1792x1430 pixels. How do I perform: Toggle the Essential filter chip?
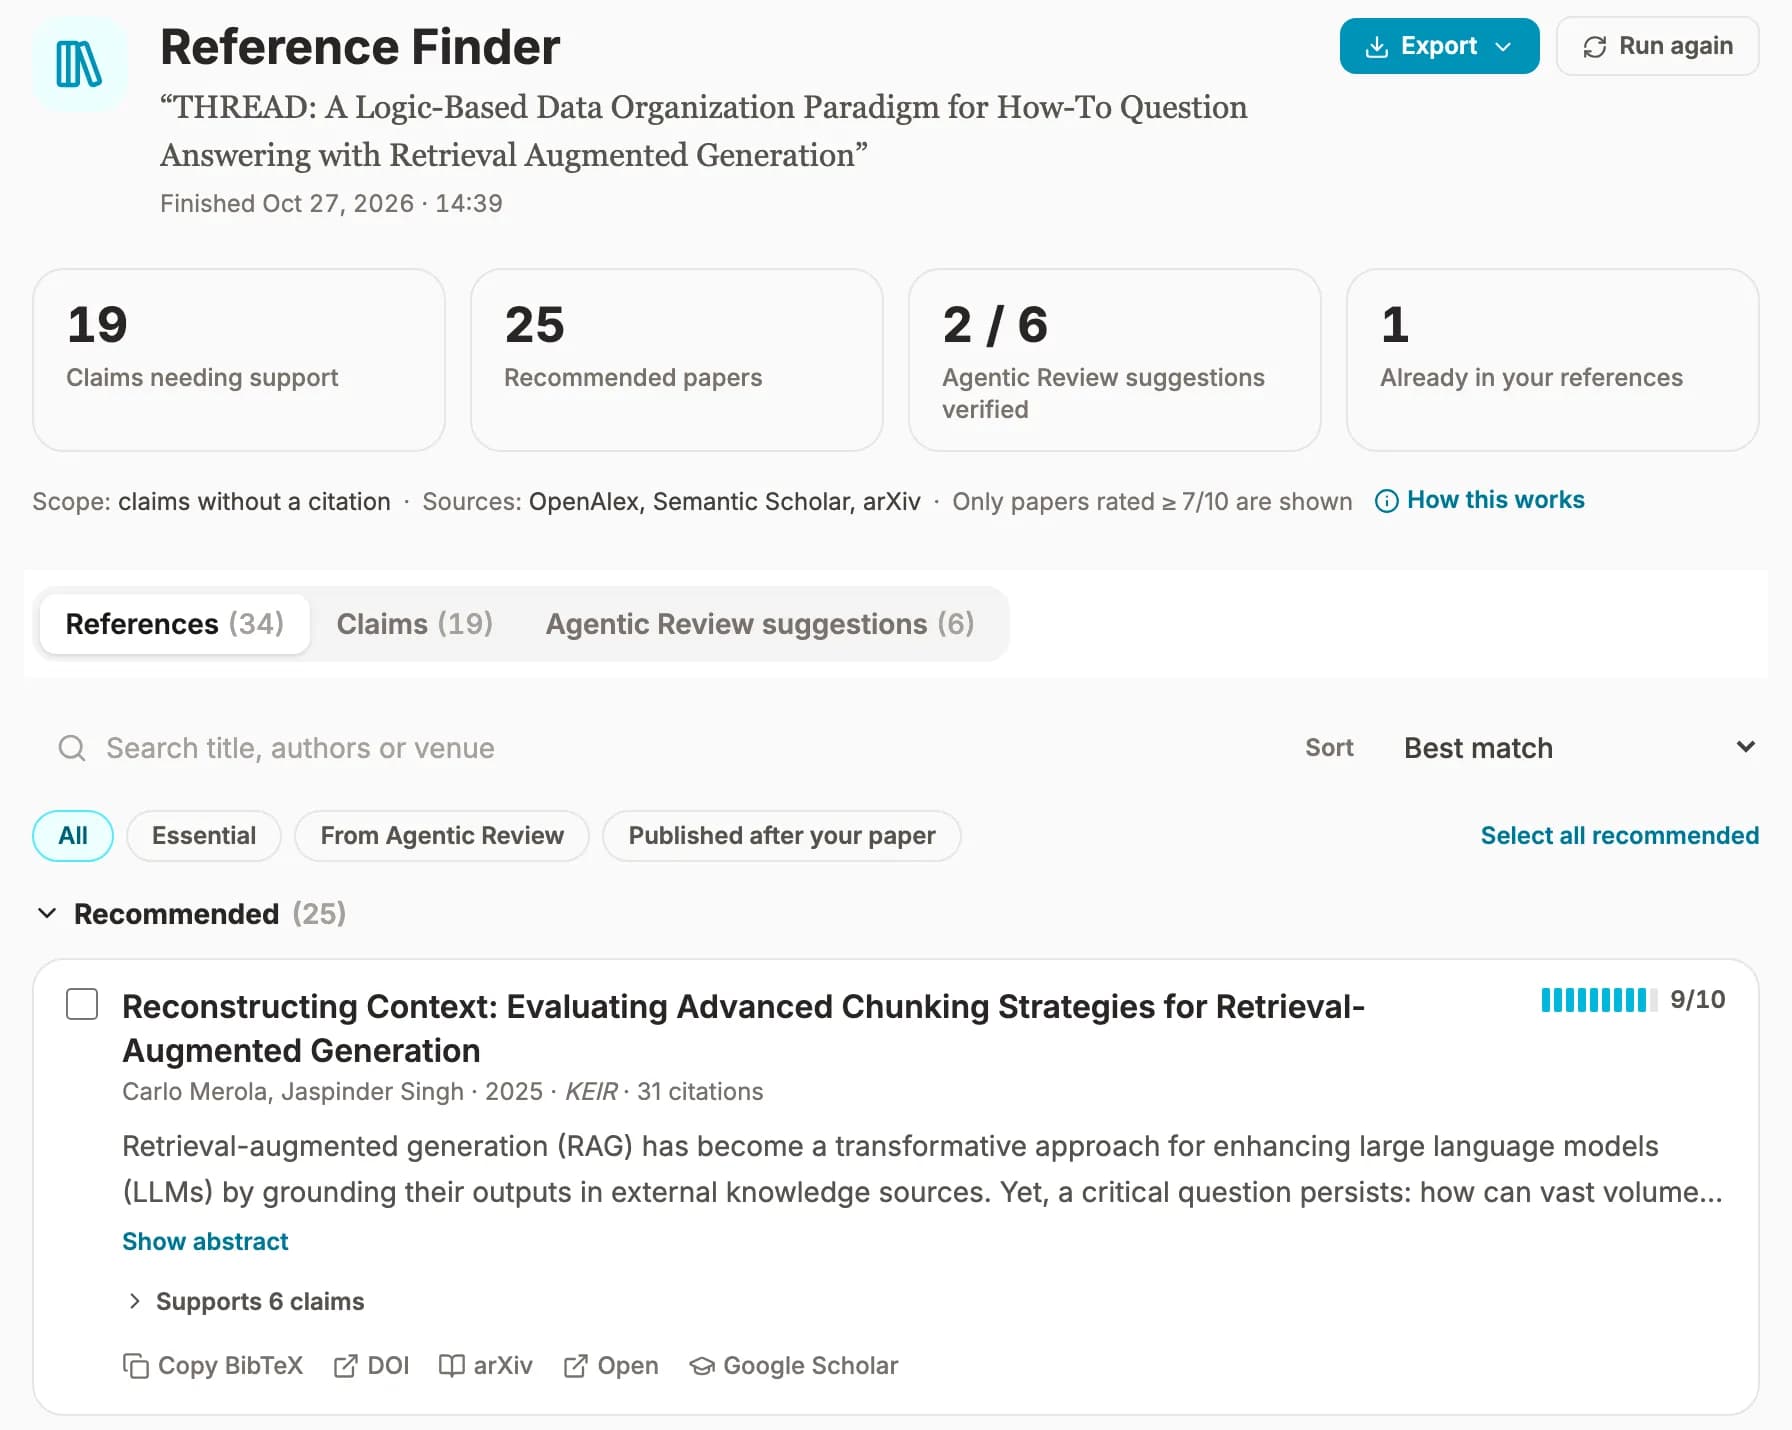[x=204, y=836]
